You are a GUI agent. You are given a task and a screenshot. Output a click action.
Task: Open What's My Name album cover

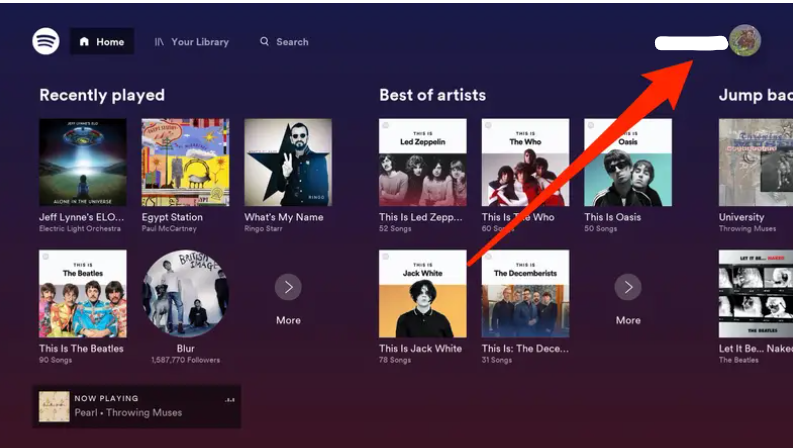click(288, 162)
